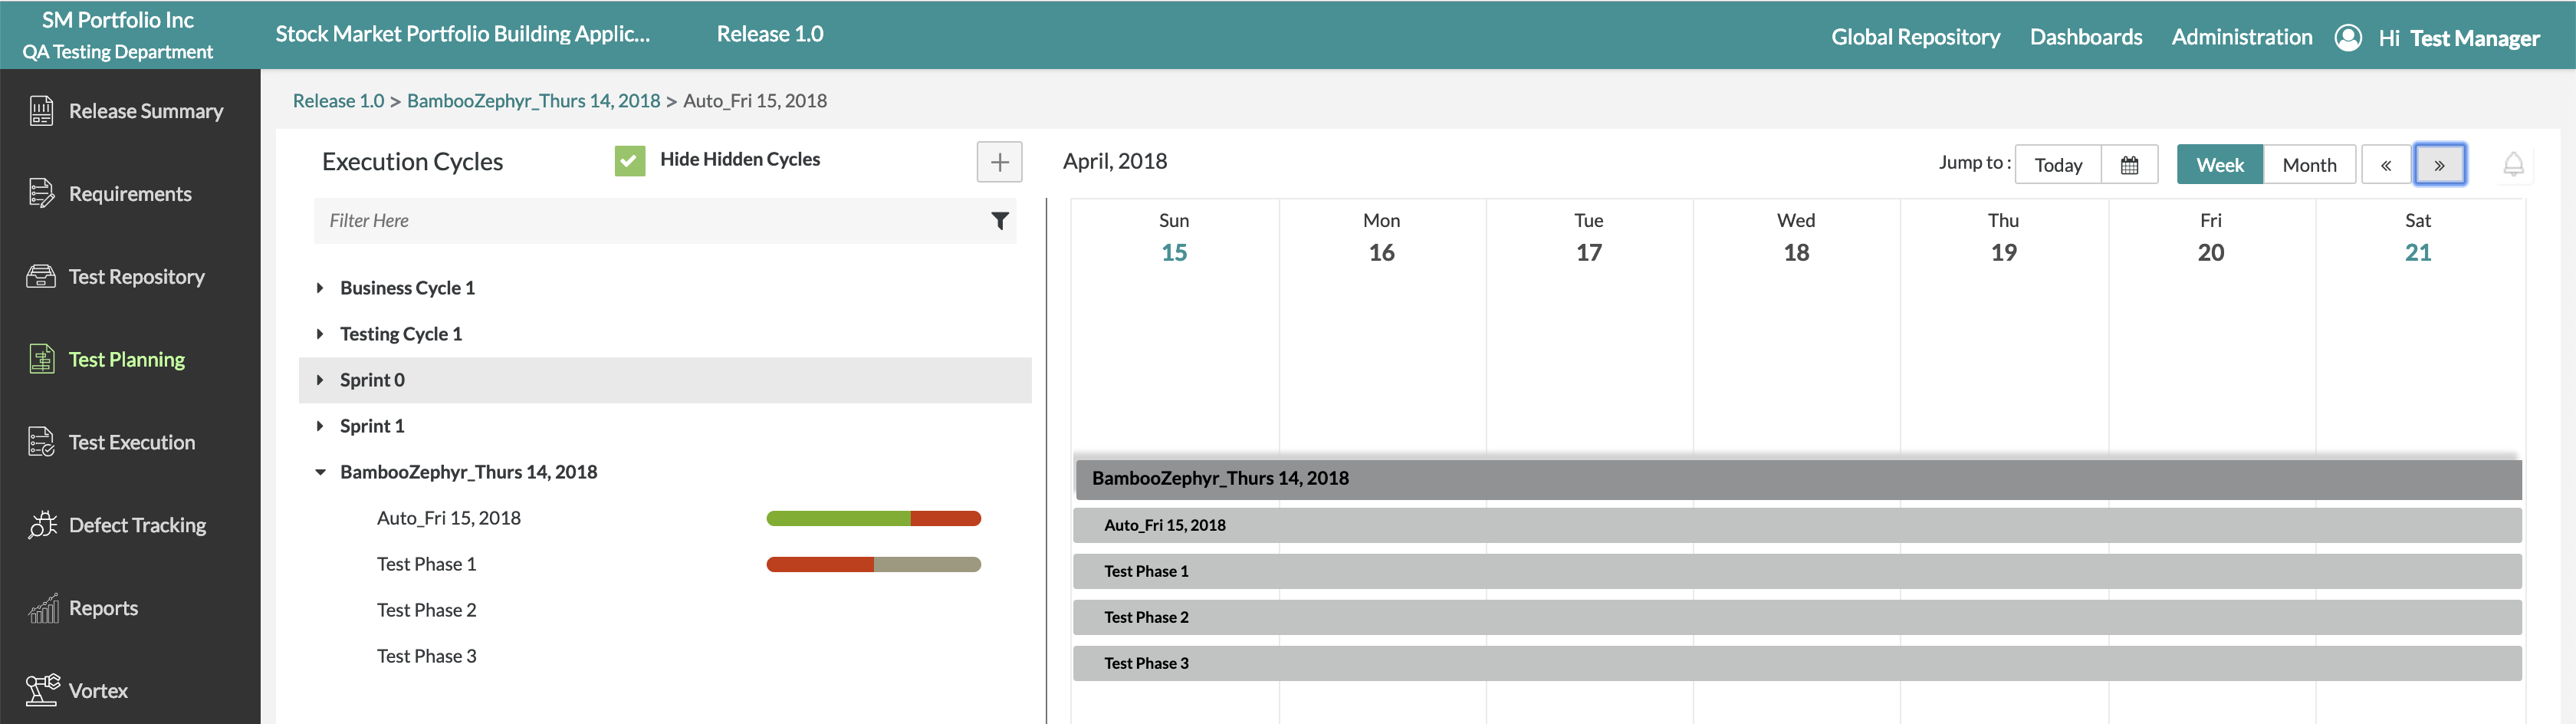Click the notification bell icon
The width and height of the screenshot is (2576, 724).
2512,164
